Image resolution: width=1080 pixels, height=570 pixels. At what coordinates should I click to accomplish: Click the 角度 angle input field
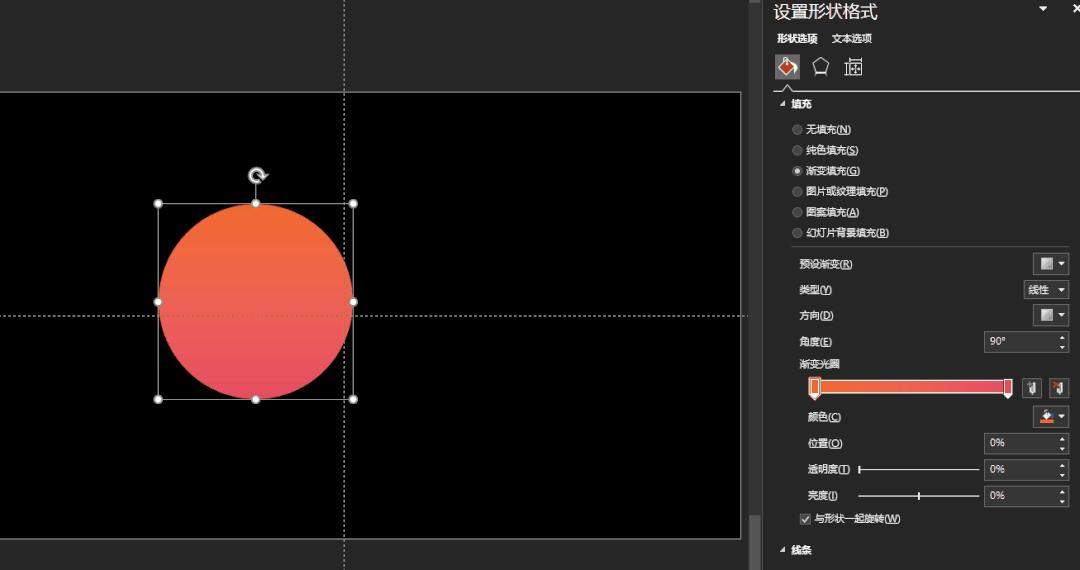1018,342
